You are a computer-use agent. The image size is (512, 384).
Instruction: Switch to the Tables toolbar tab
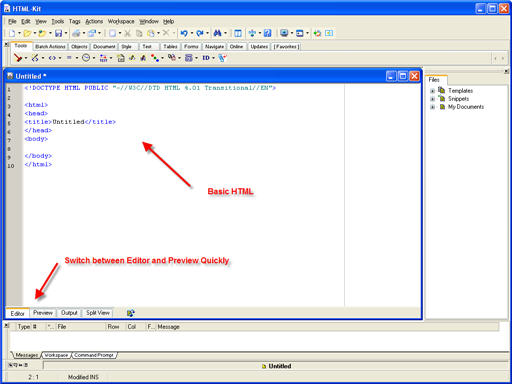(x=170, y=47)
